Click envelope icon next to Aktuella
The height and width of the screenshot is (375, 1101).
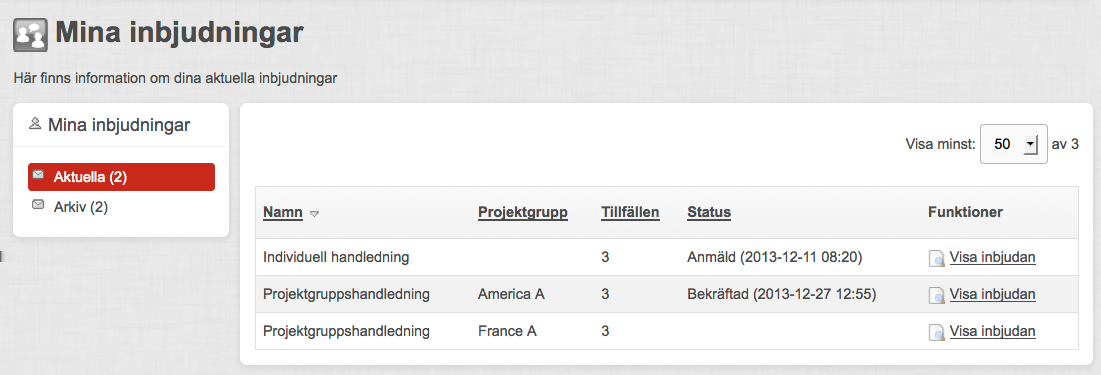38,174
